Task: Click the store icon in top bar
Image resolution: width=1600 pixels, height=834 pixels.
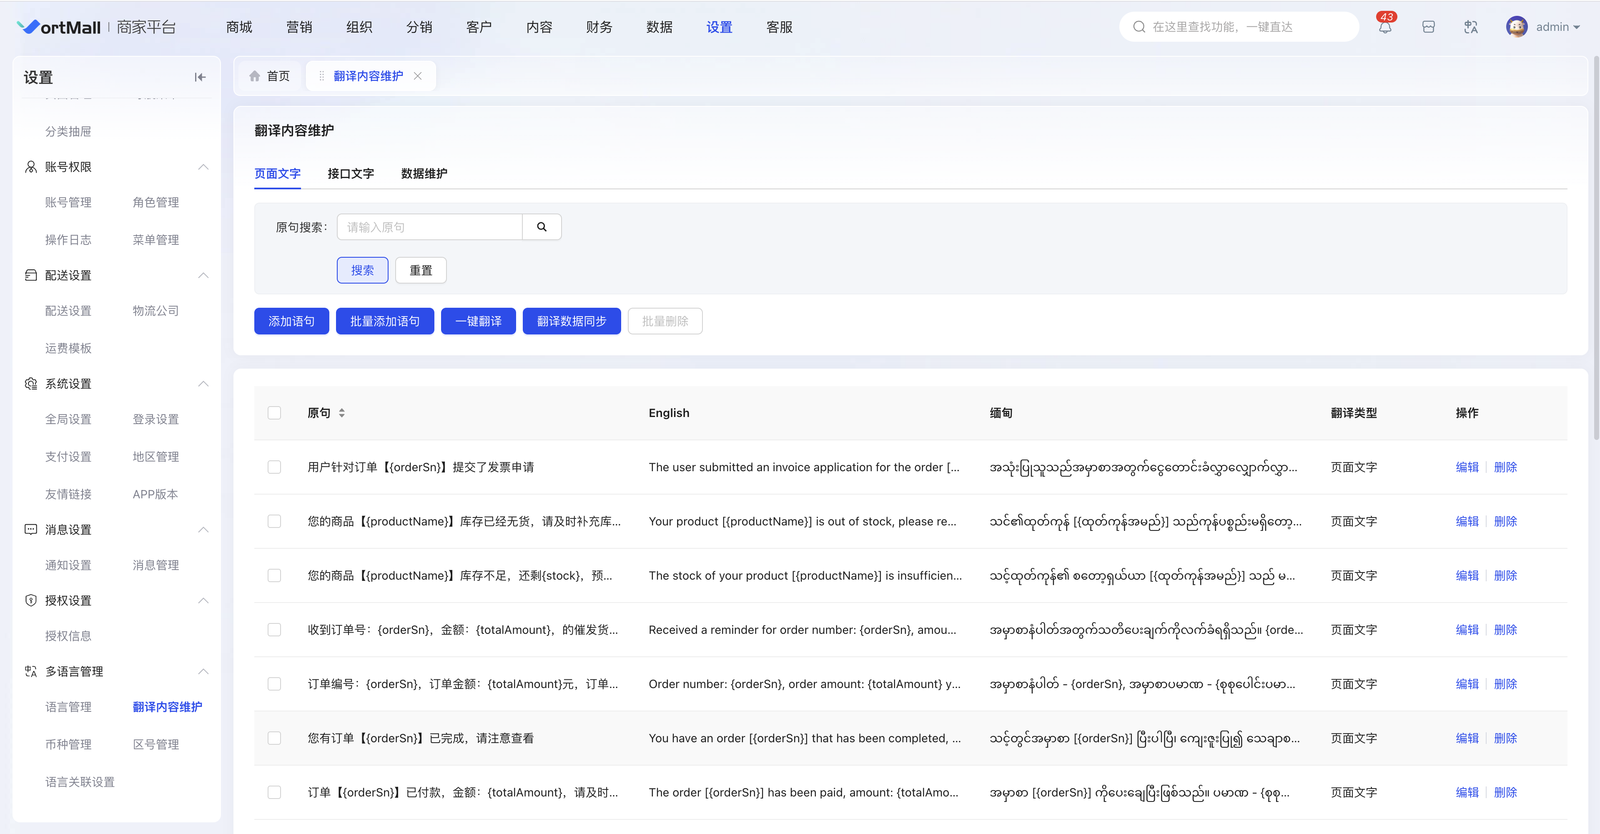Action: pos(1428,27)
